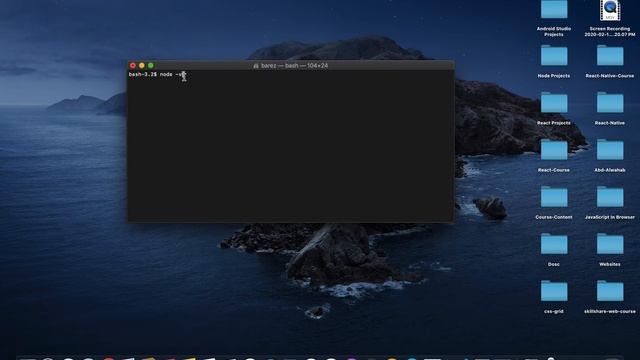The width and height of the screenshot is (640, 360).
Task: Select the skillshare-web-course folder
Action: click(610, 291)
